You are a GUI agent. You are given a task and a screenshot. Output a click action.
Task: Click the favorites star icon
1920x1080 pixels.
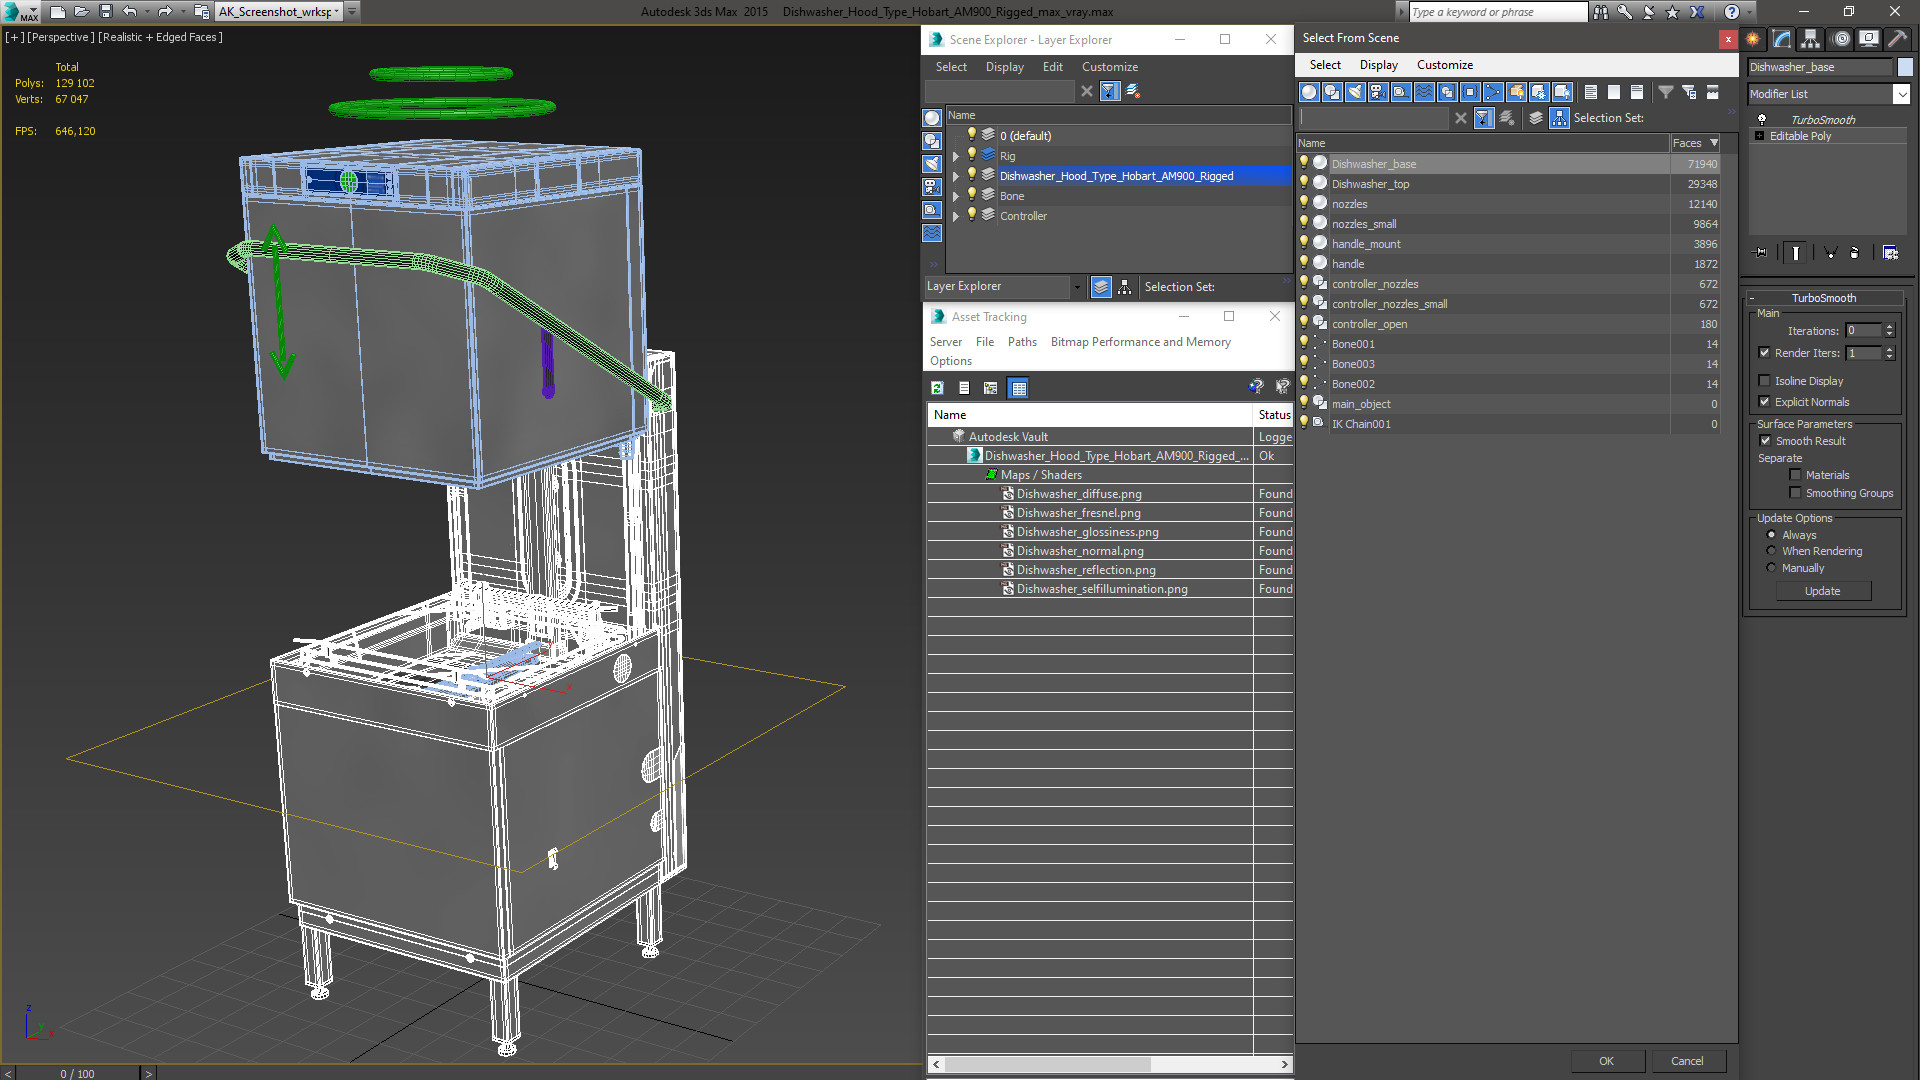click(x=1673, y=12)
